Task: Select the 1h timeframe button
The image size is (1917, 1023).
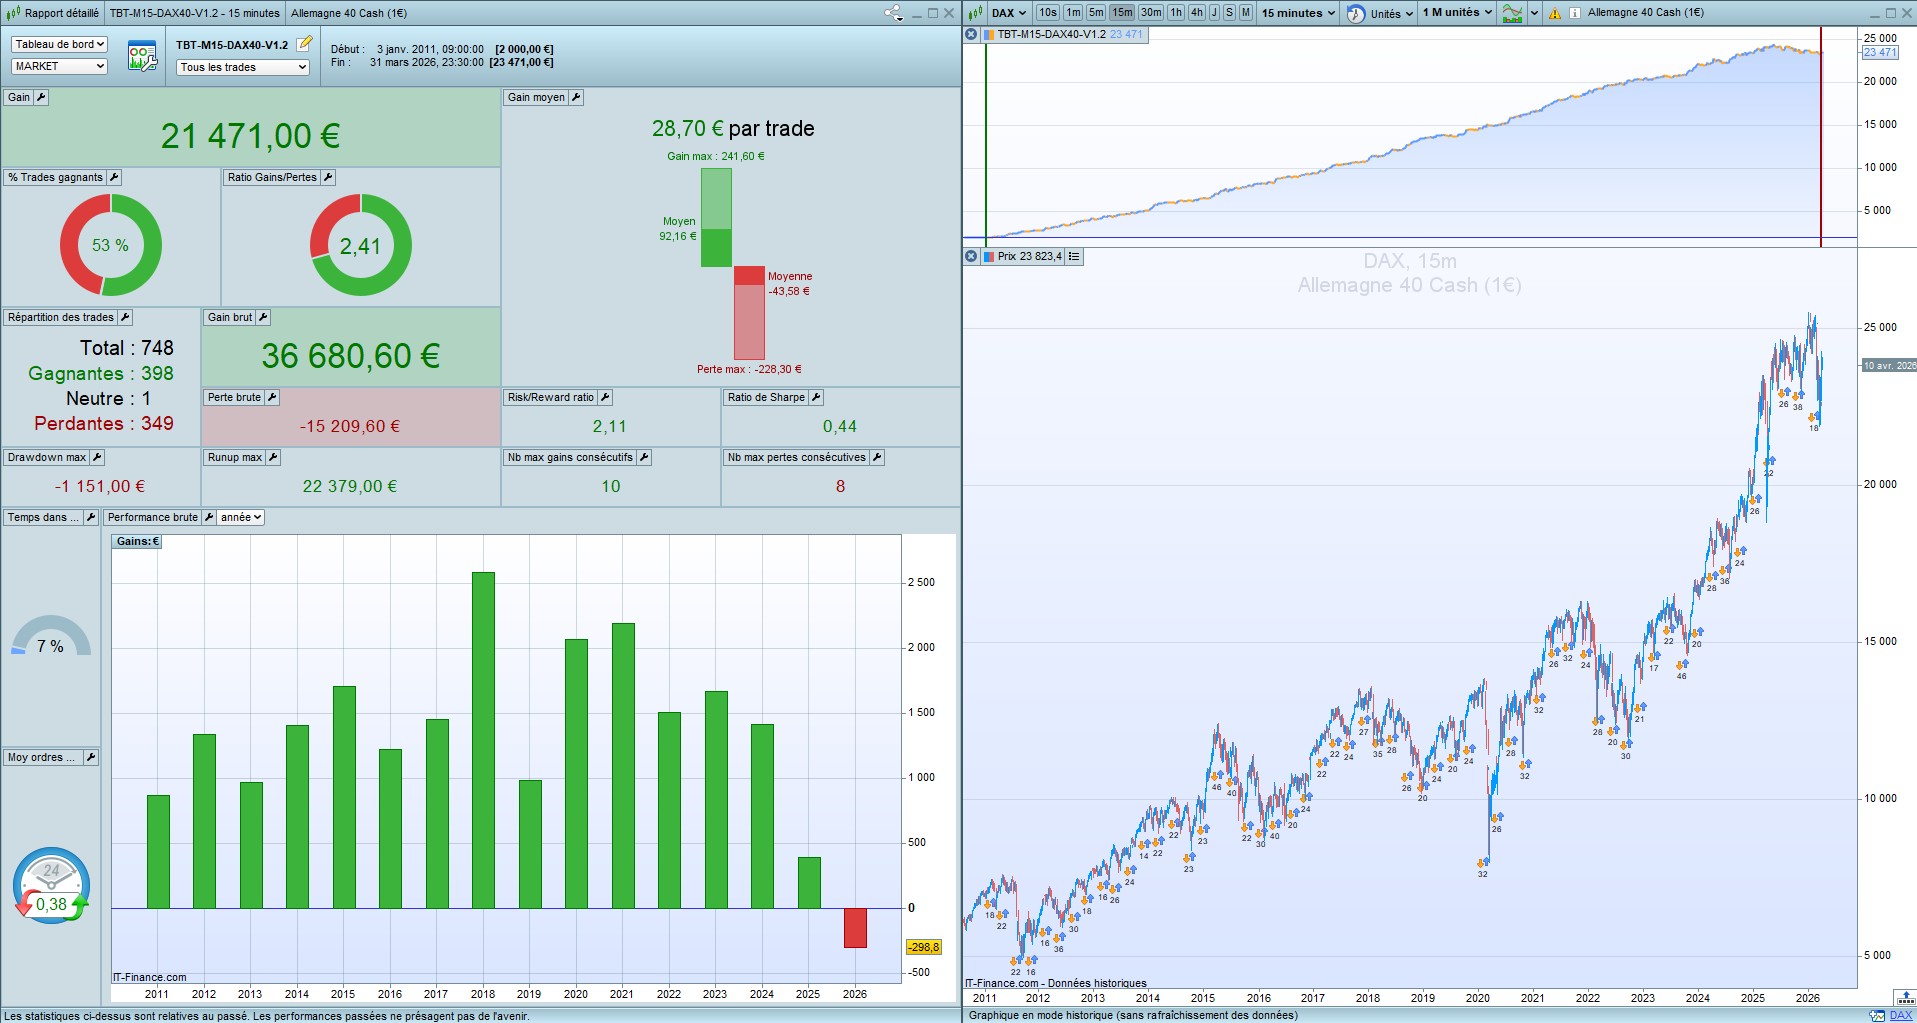Action: [1176, 13]
